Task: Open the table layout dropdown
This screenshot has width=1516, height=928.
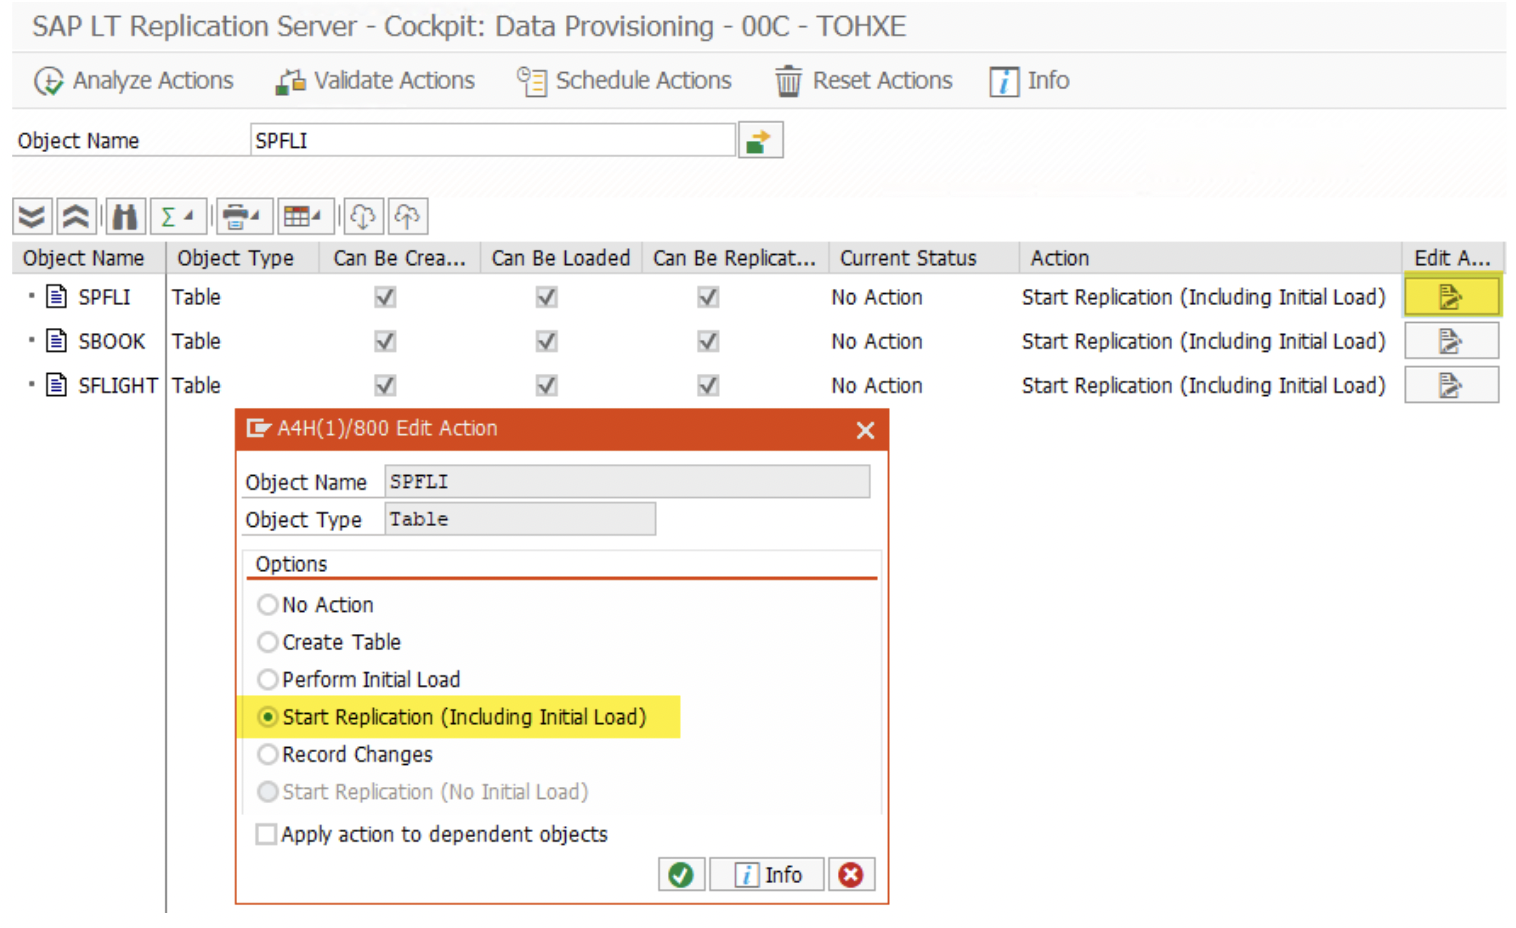Action: tap(304, 216)
